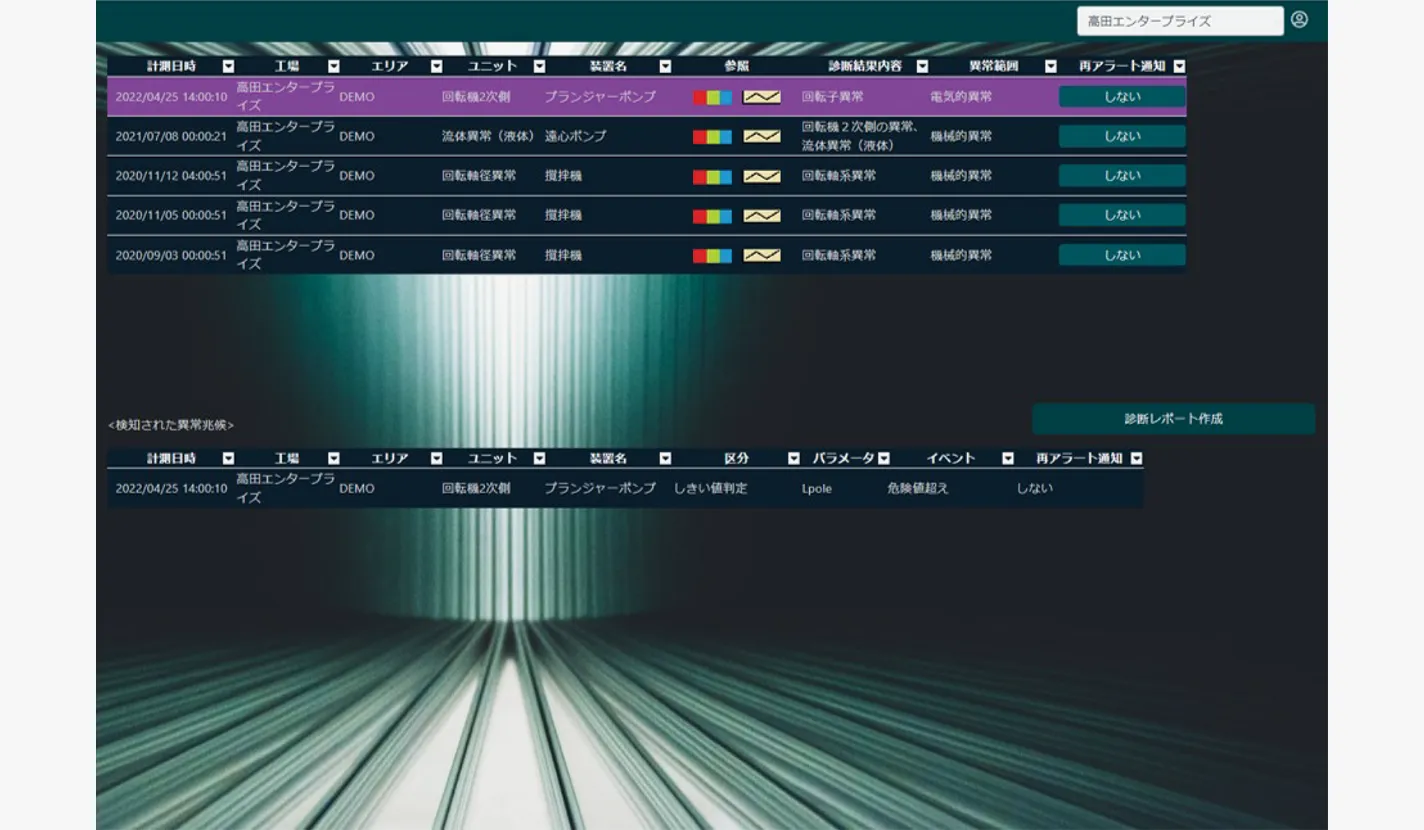The image size is (1424, 830).
Task: Open color heatmap icon for plunger pump row
Action: tap(712, 97)
